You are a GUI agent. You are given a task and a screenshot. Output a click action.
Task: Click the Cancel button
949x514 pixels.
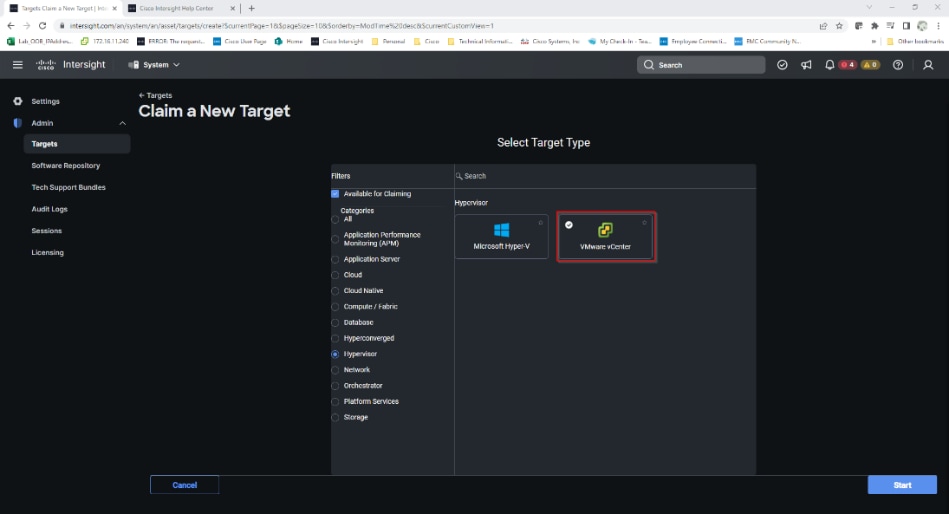(x=185, y=485)
